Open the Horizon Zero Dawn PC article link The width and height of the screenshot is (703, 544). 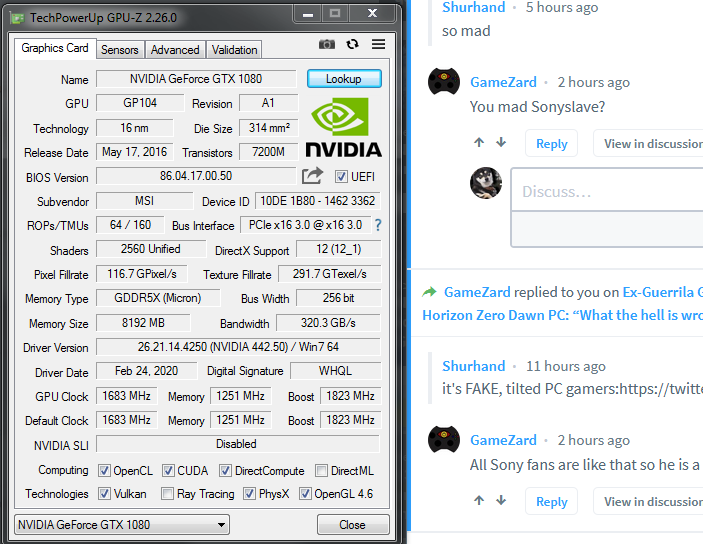tap(562, 315)
